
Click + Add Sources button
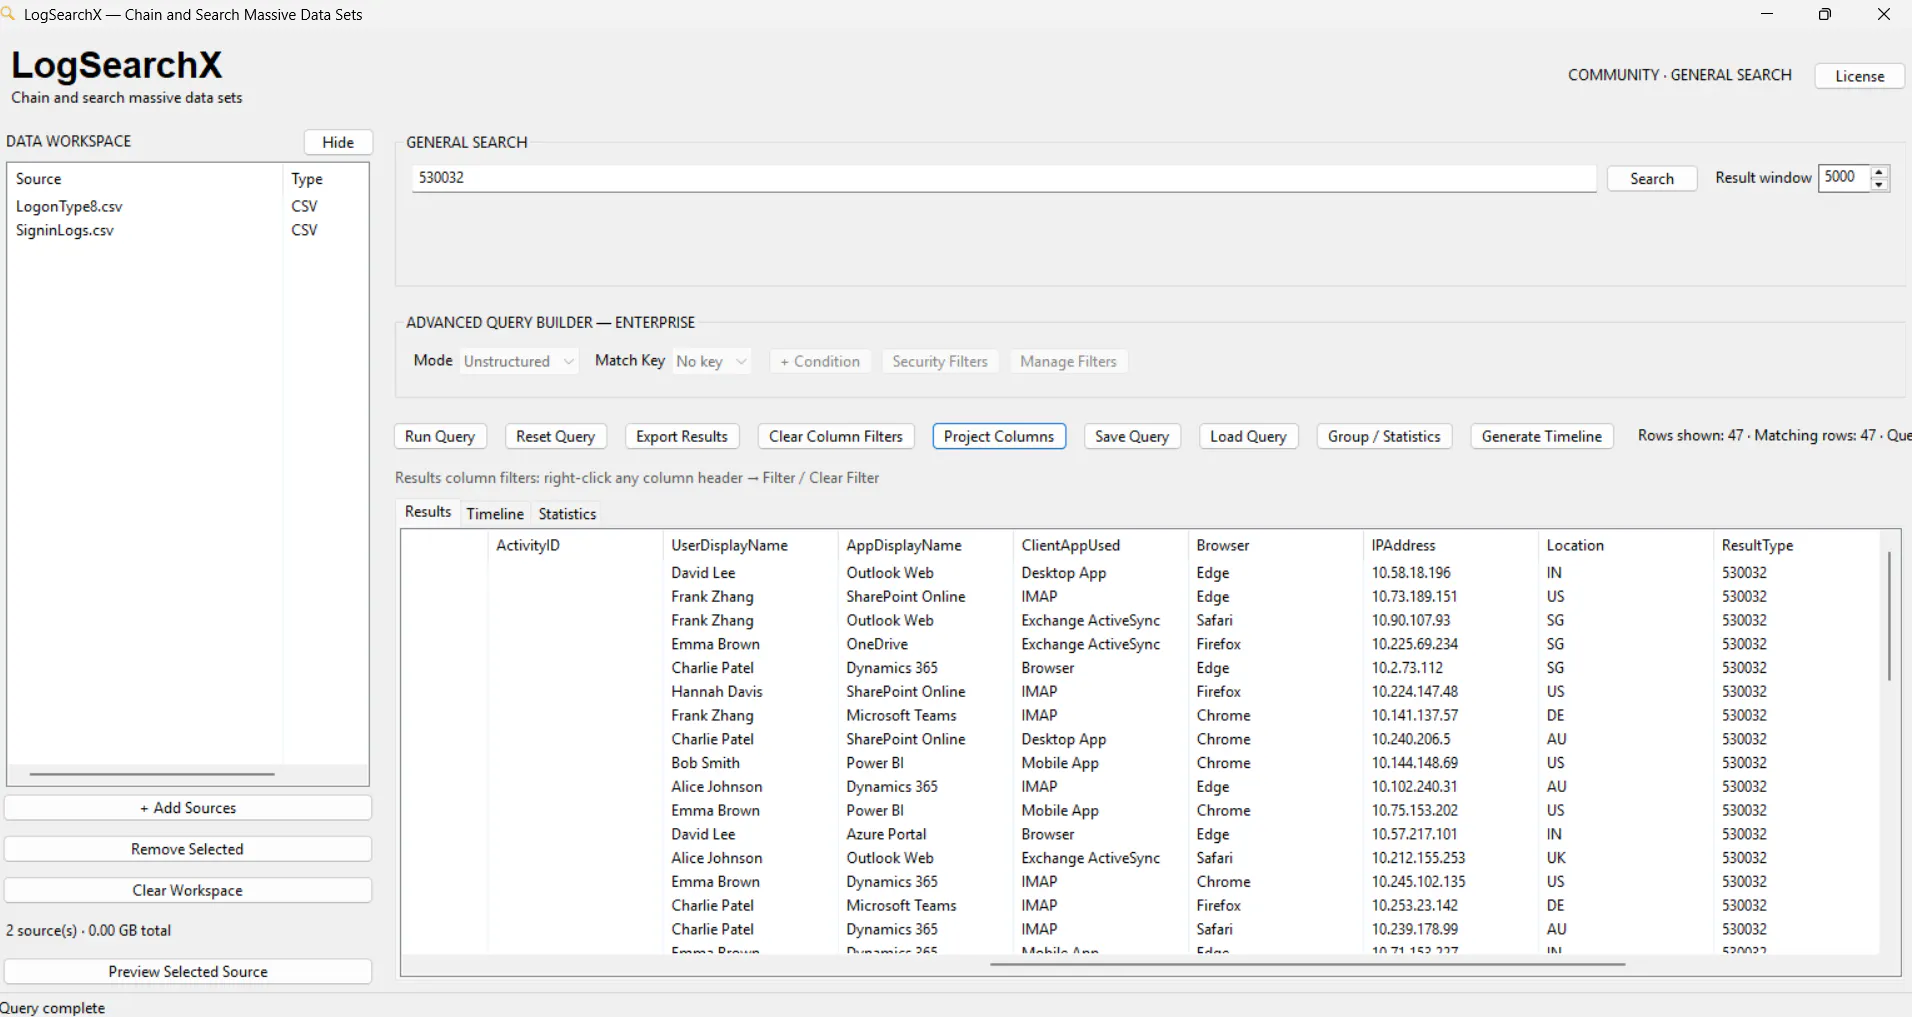[188, 808]
